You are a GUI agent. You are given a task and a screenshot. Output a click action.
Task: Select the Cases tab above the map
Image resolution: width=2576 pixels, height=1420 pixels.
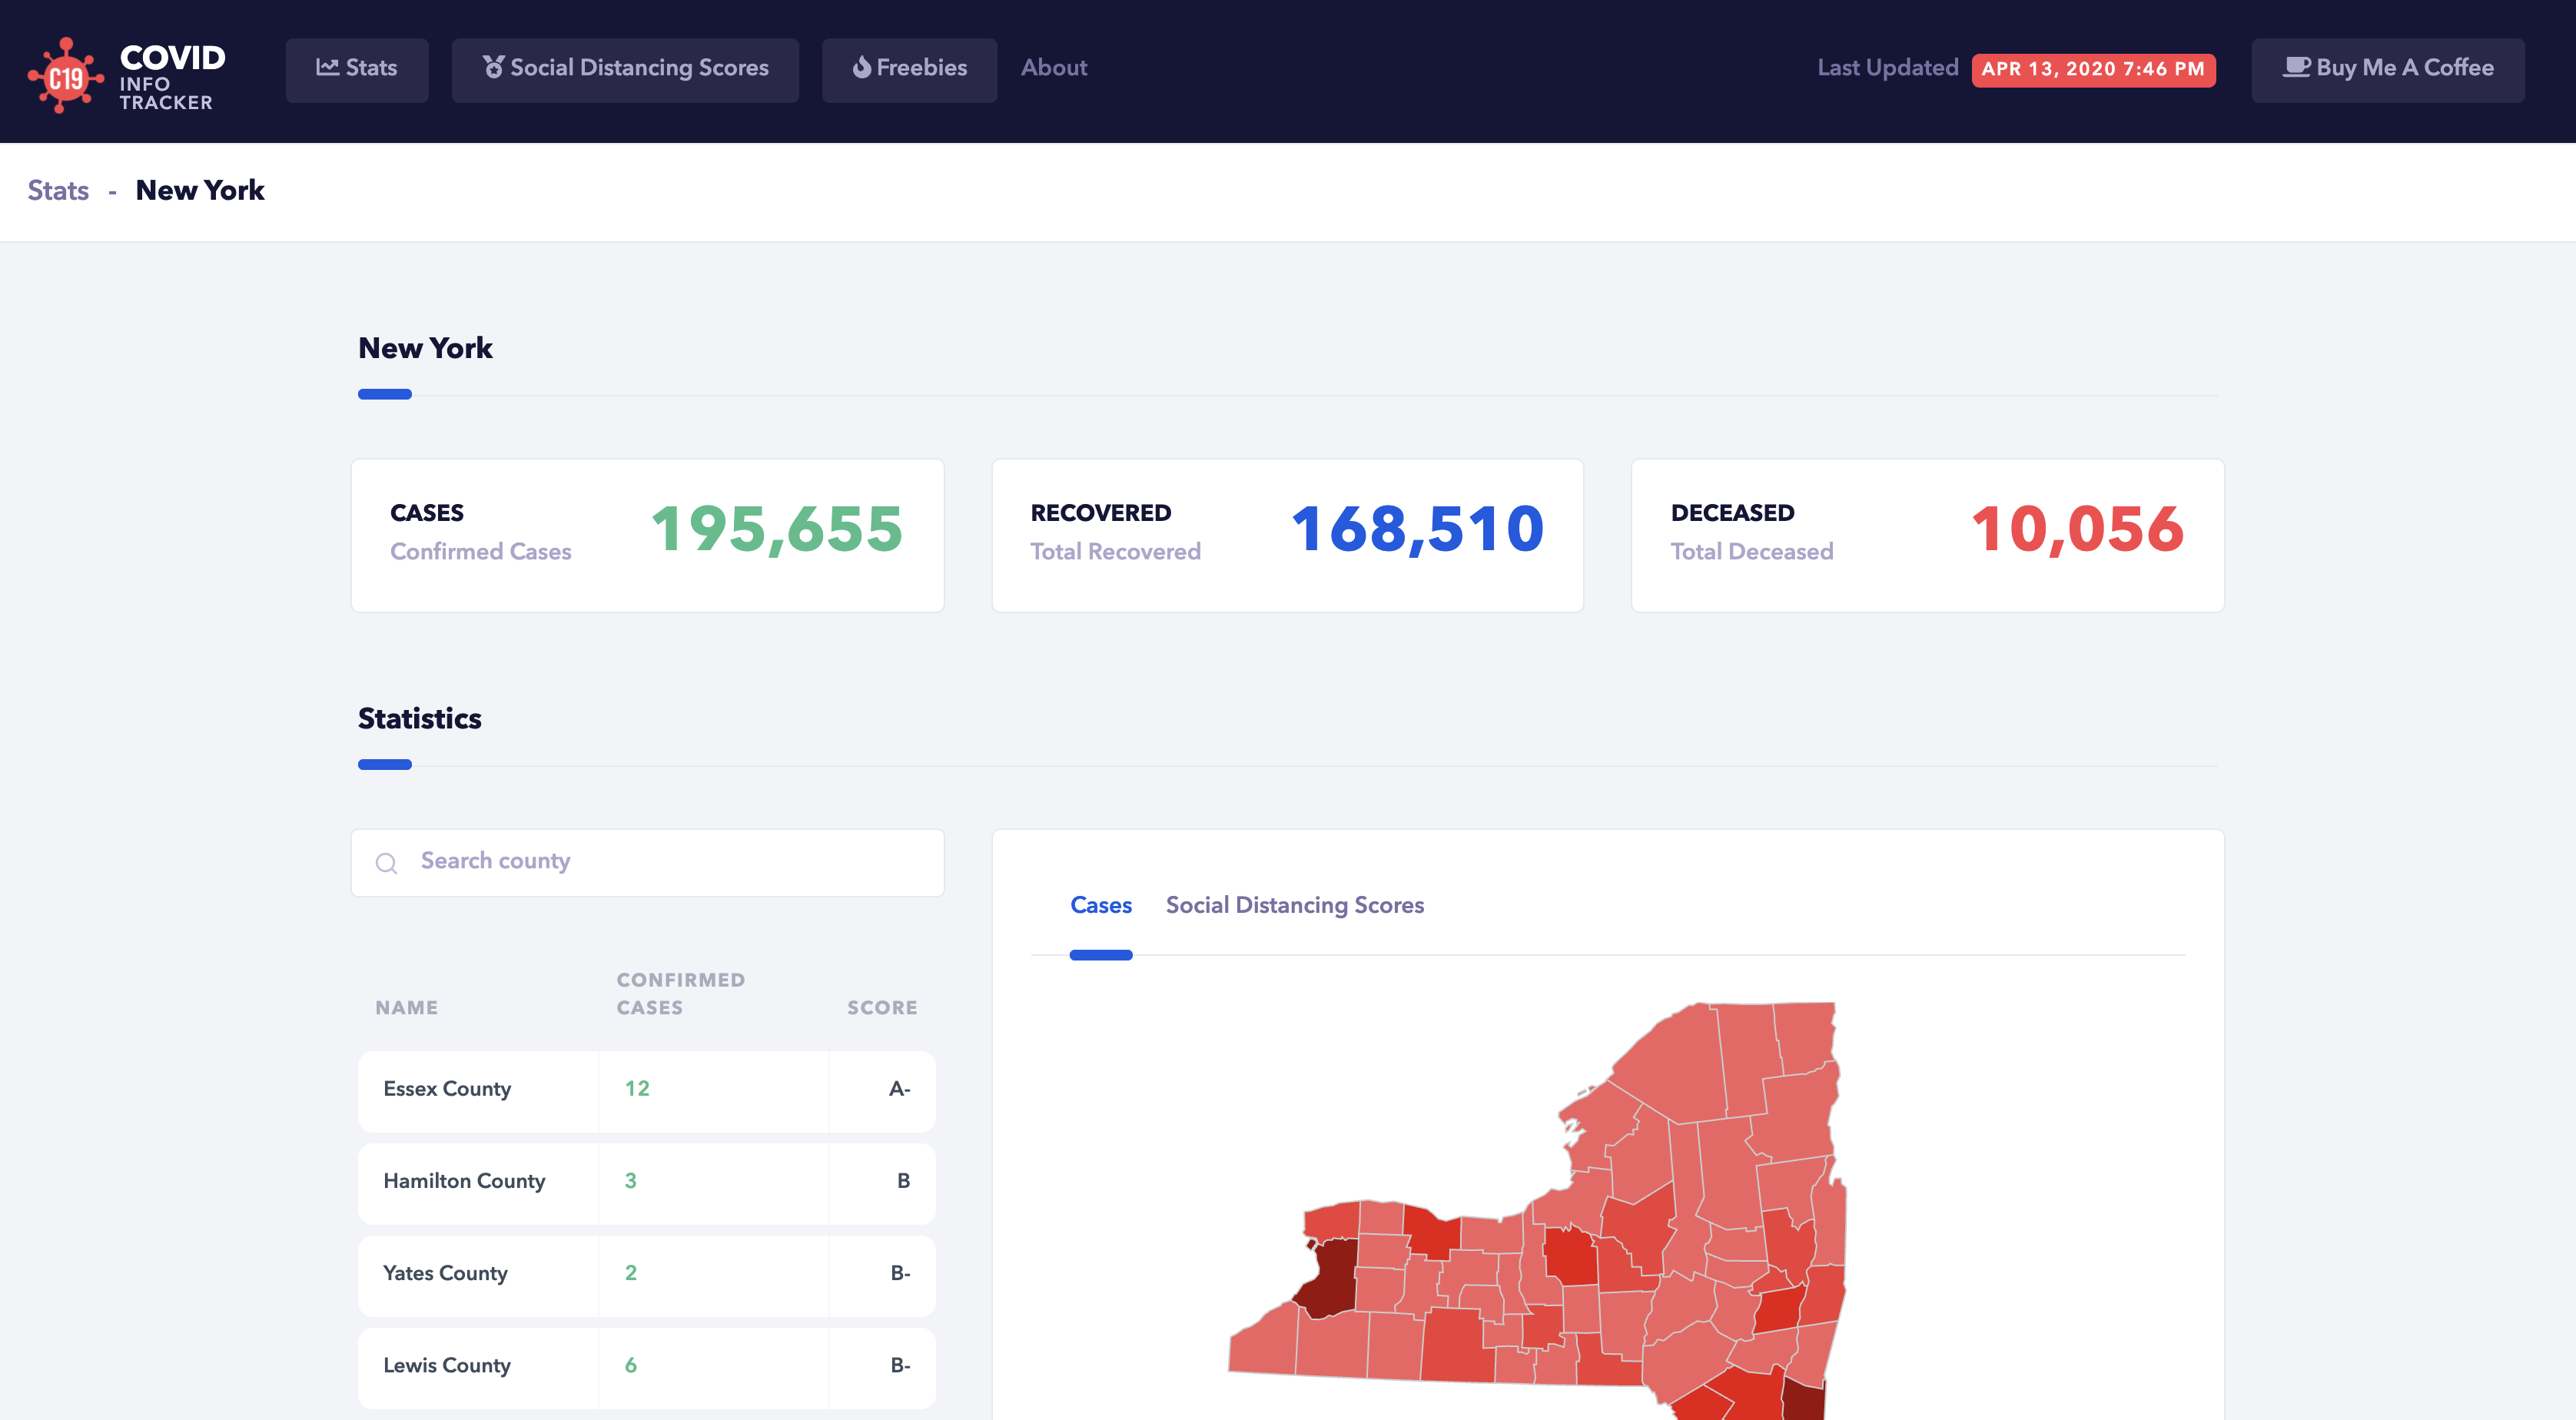point(1101,905)
